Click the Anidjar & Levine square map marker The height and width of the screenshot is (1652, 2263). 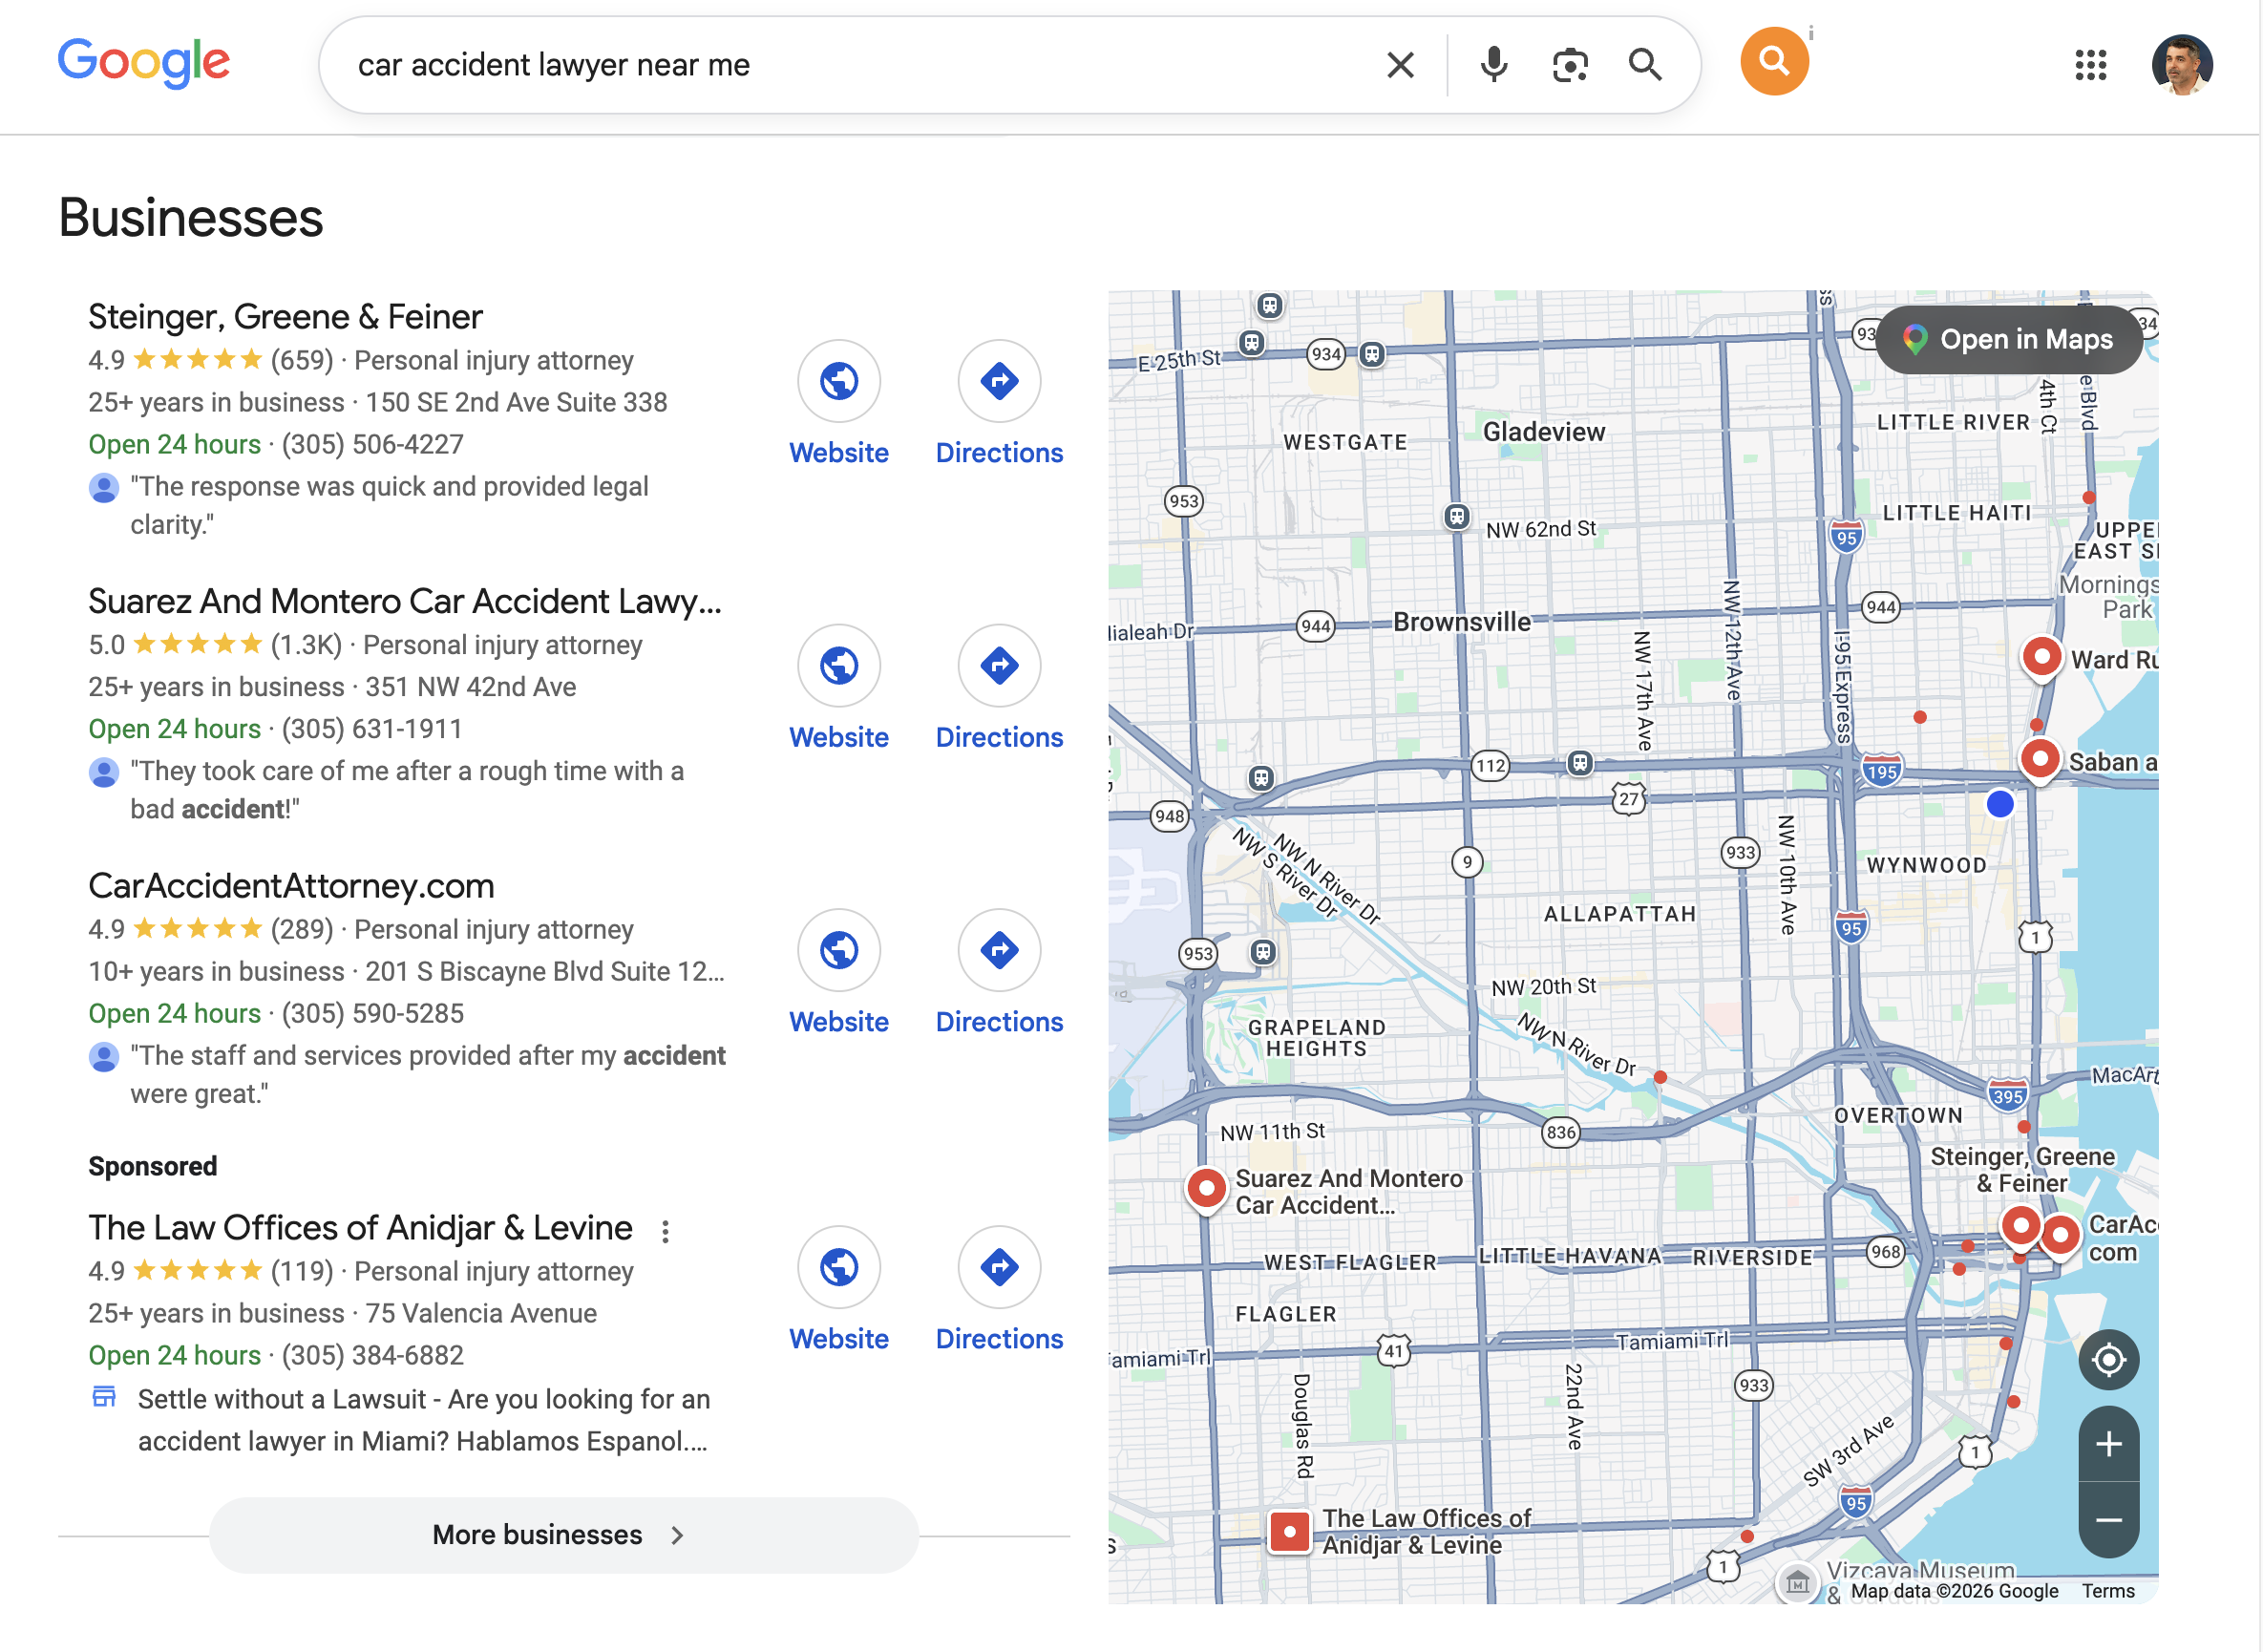click(x=1289, y=1531)
